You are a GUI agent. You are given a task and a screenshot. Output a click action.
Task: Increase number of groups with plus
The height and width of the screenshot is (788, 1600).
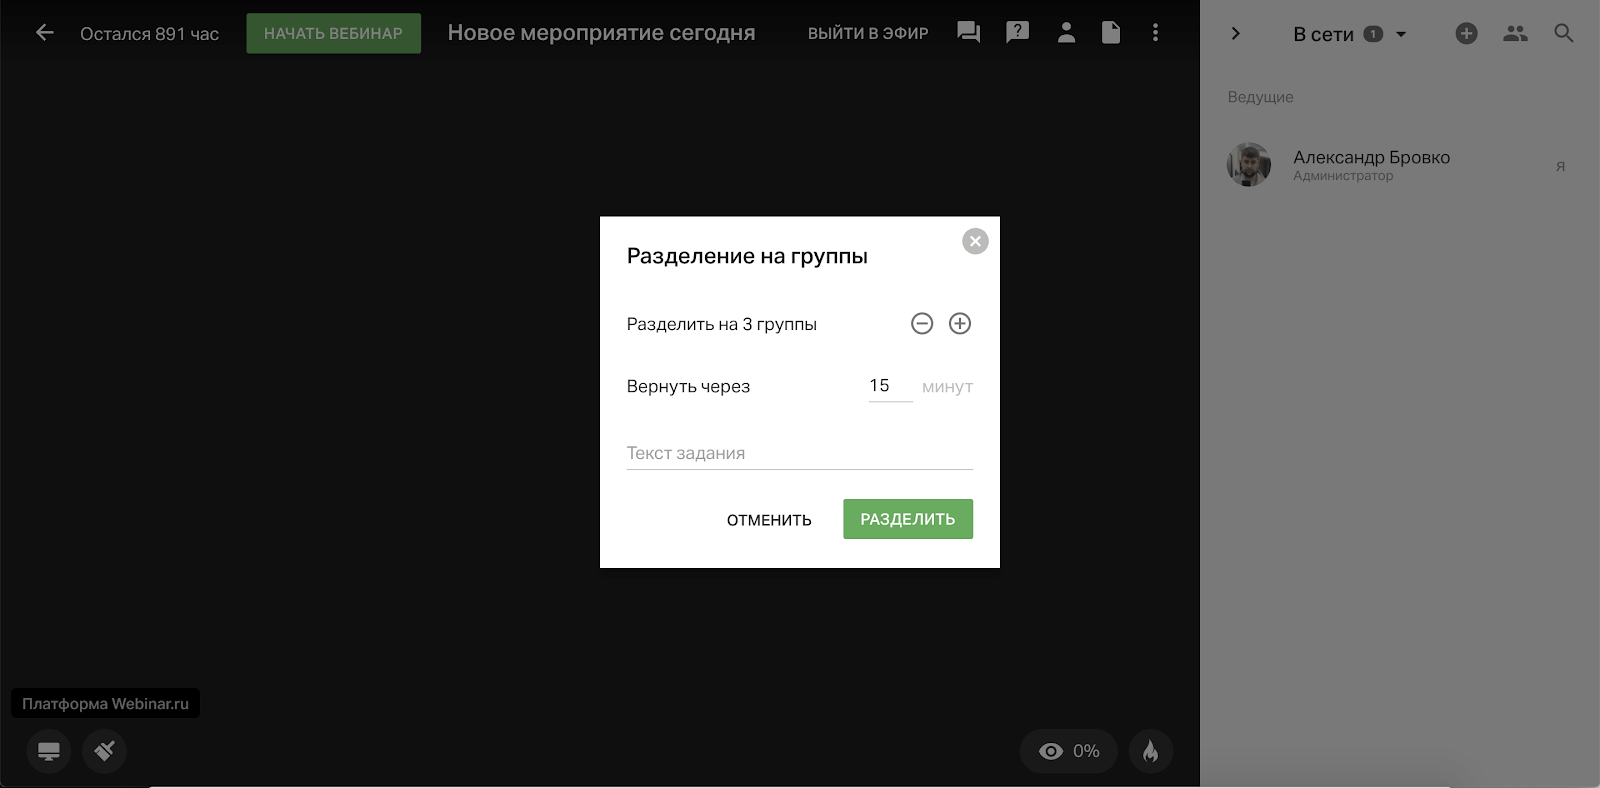pyautogui.click(x=960, y=324)
